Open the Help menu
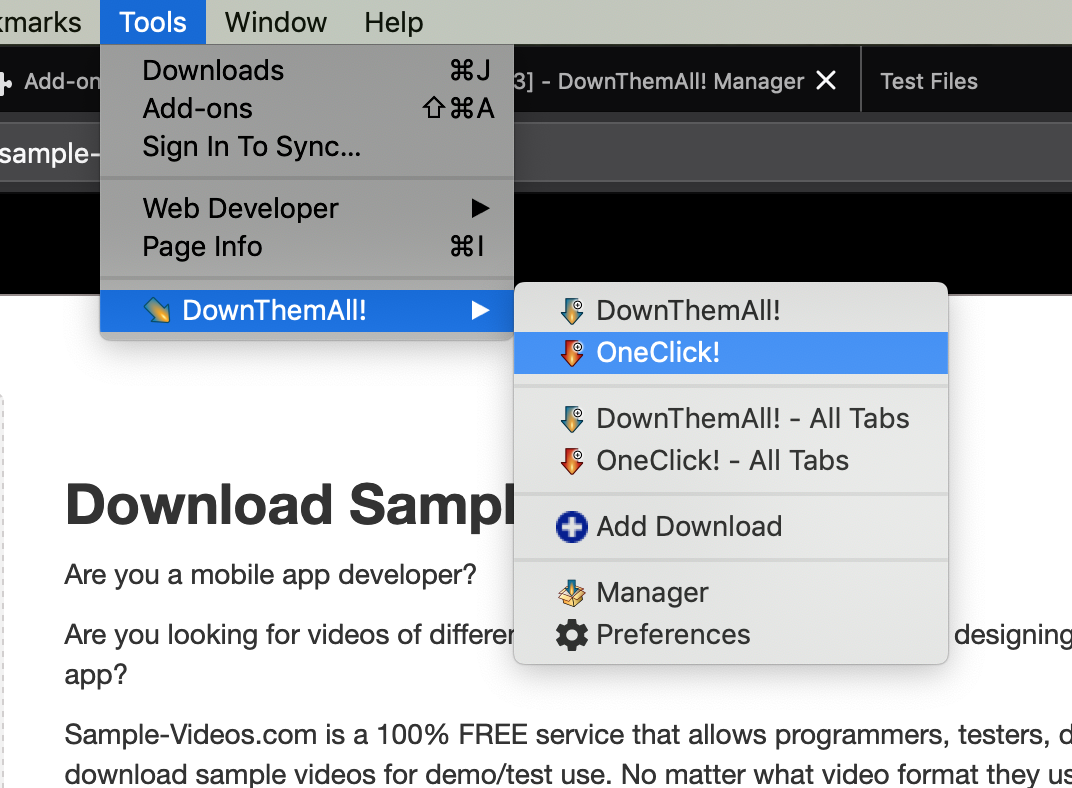The image size is (1072, 788). pyautogui.click(x=393, y=22)
